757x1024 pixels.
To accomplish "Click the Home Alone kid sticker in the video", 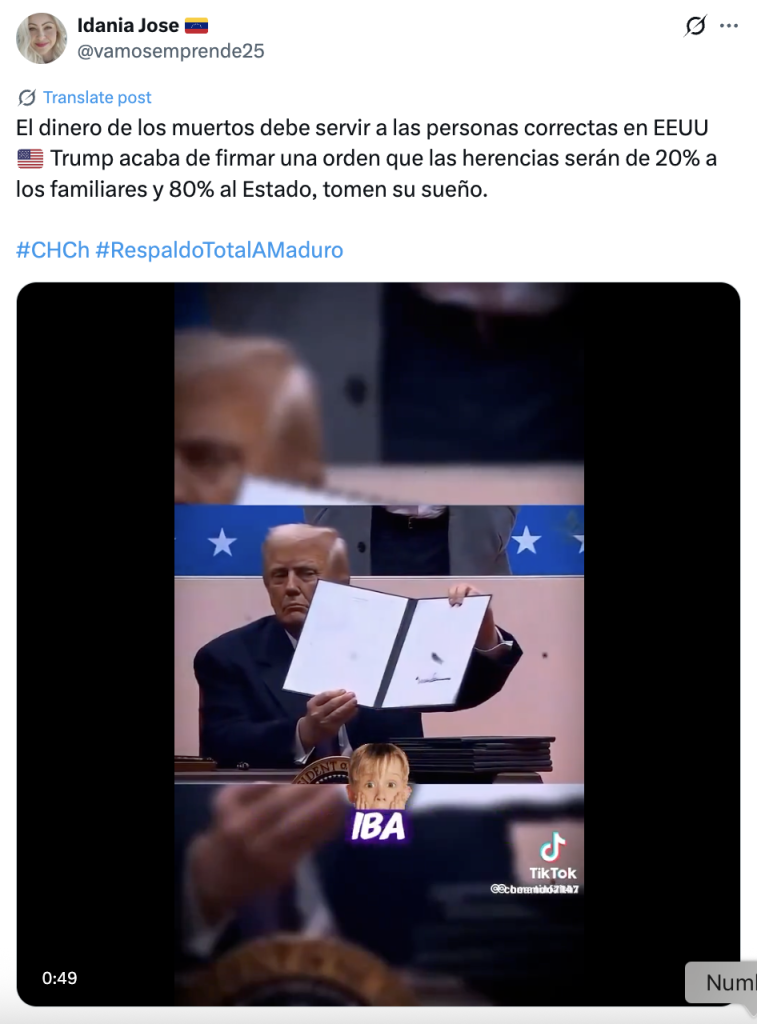I will tap(379, 777).
